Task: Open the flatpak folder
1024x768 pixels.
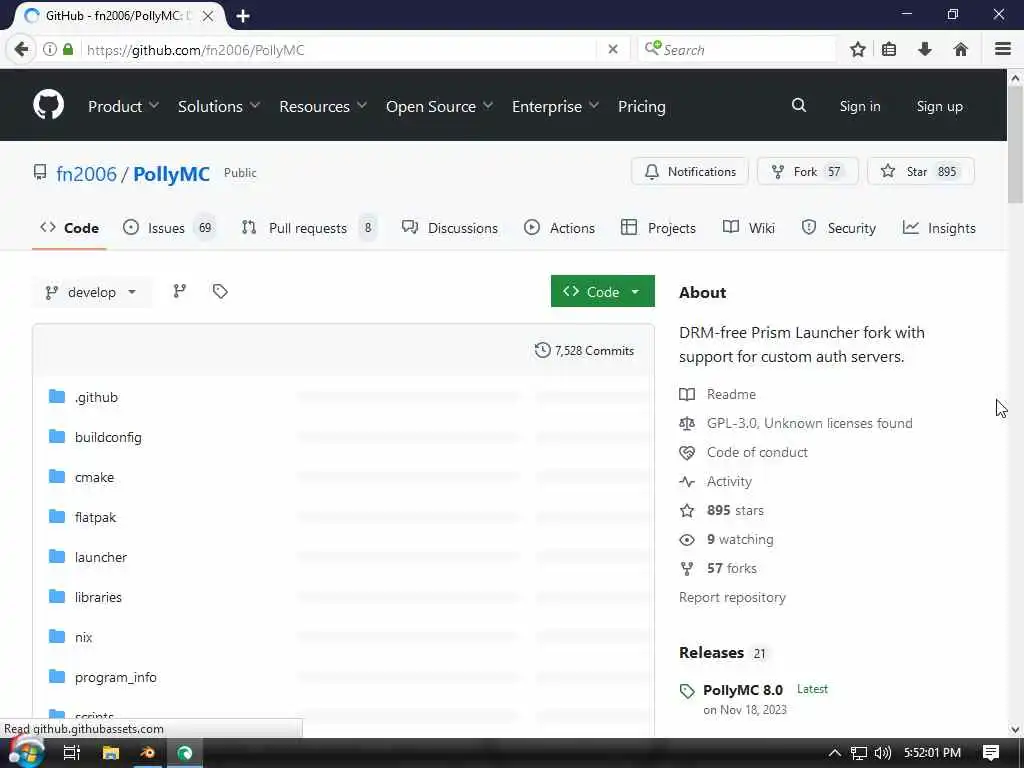Action: [x=95, y=517]
